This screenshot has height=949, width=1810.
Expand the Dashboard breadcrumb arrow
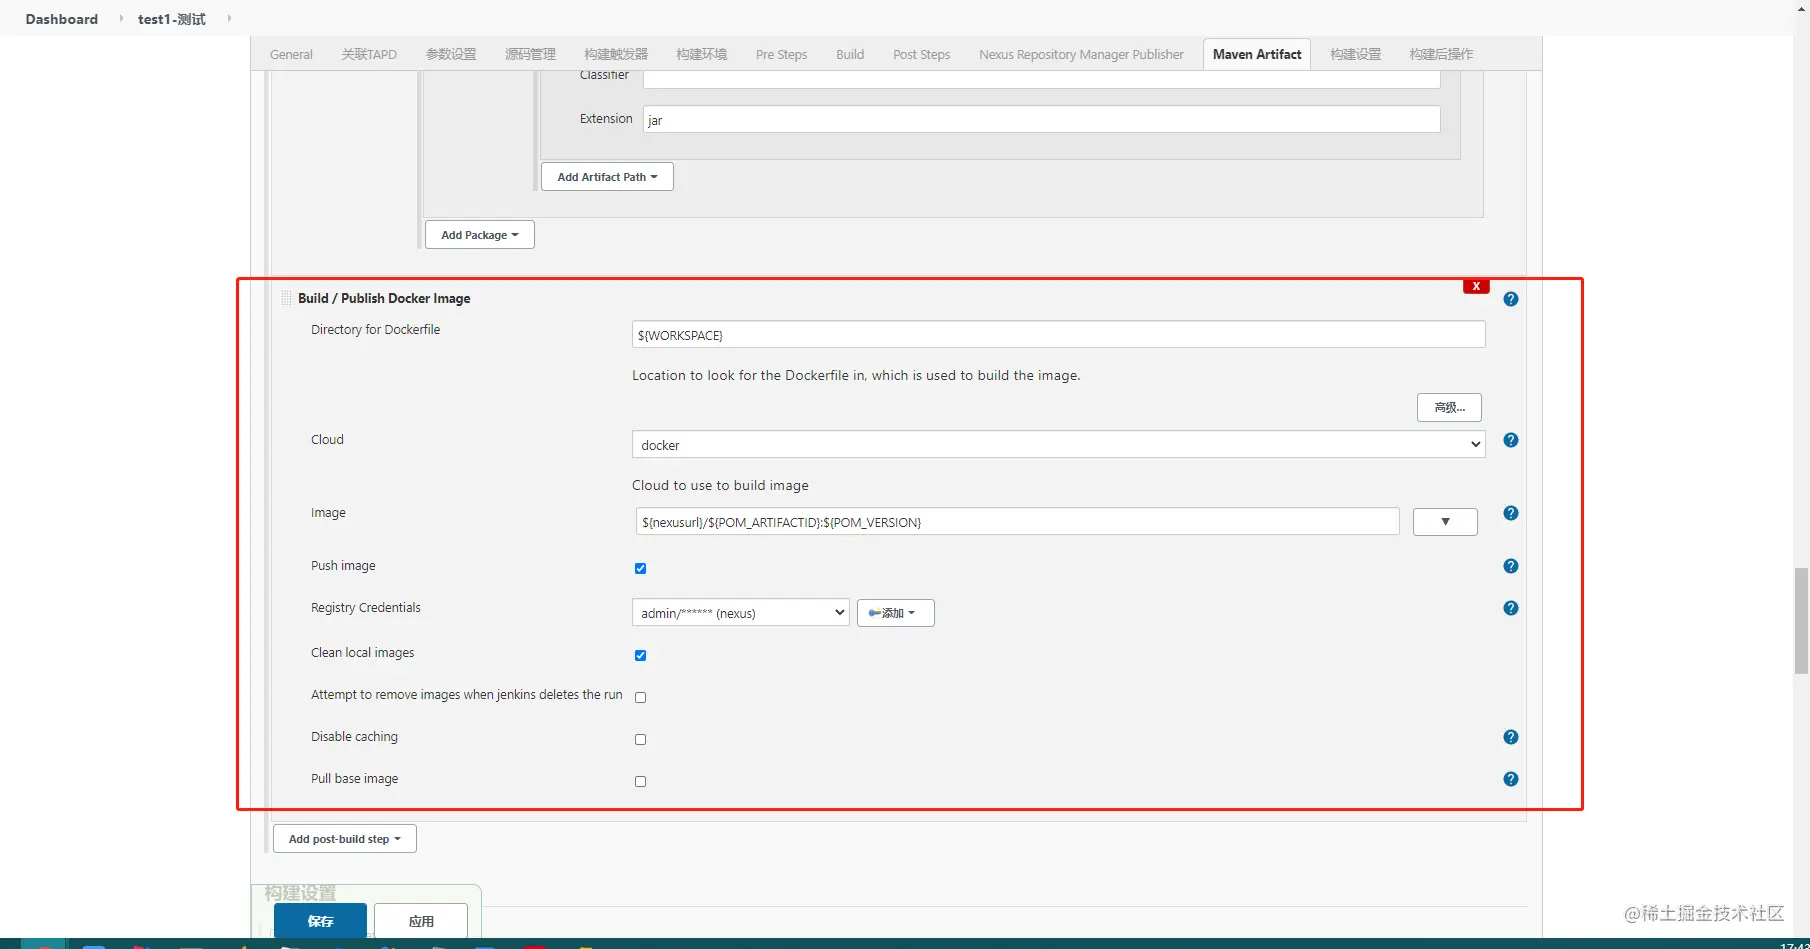click(121, 18)
